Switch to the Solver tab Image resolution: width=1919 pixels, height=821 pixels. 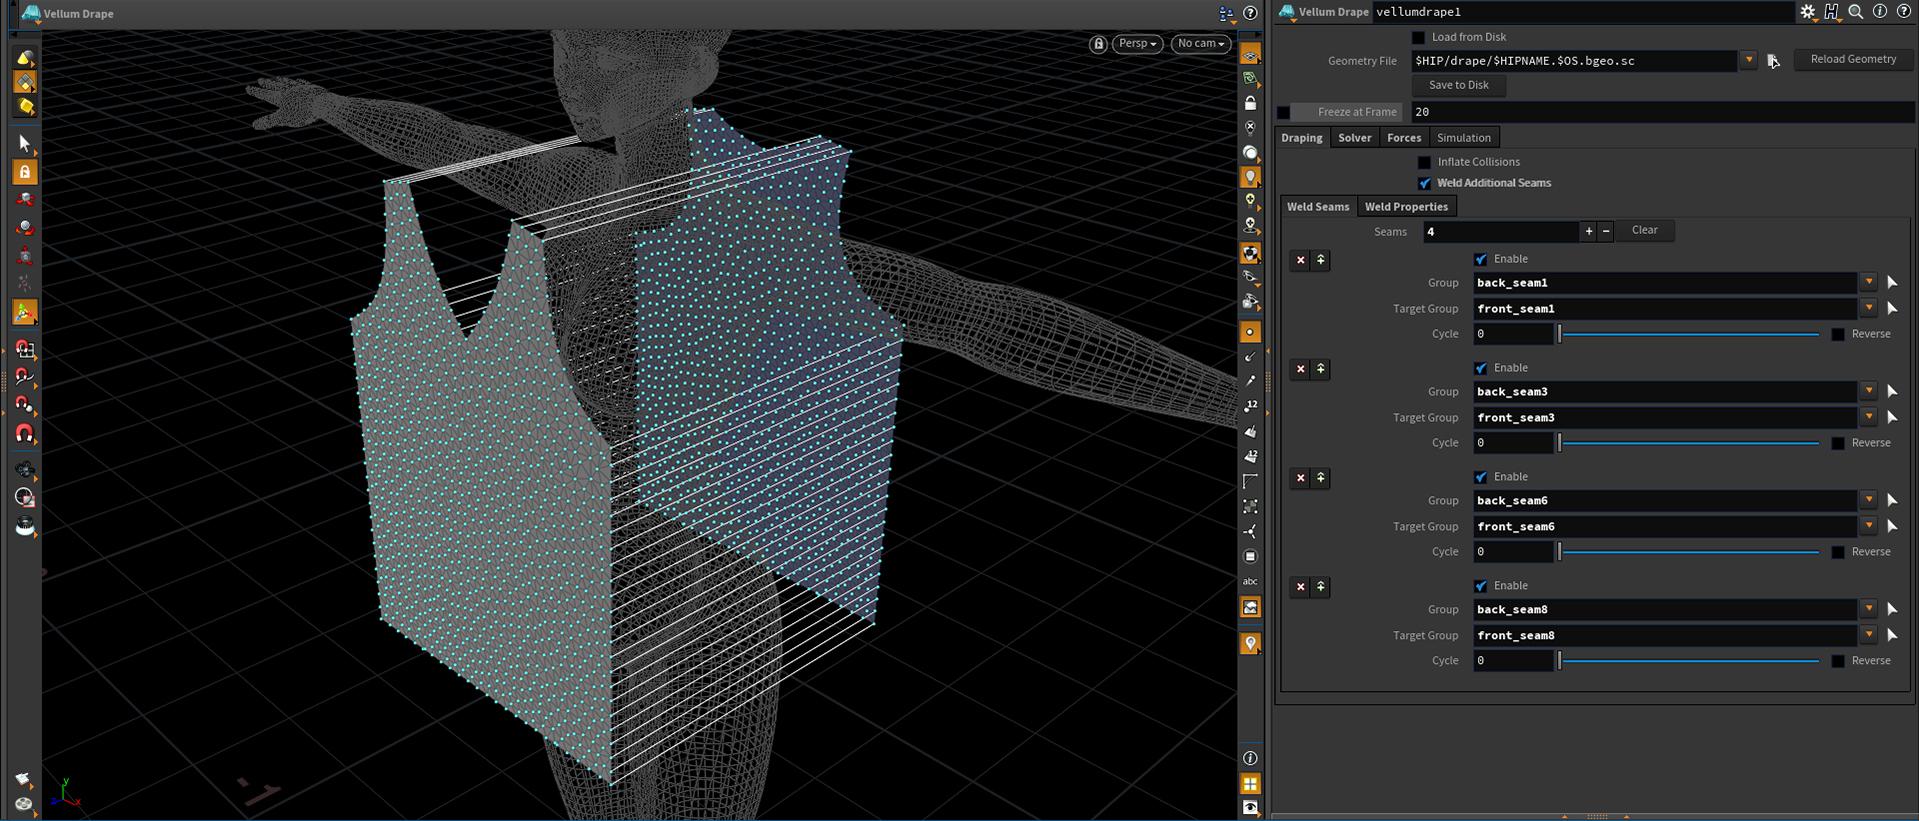(1355, 138)
